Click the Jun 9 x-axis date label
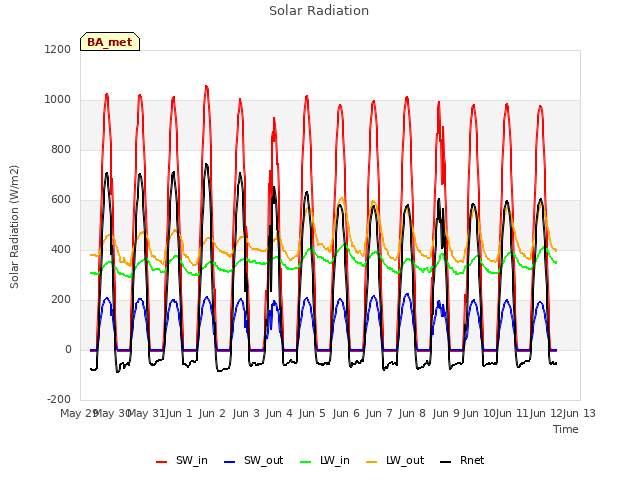 pyautogui.click(x=446, y=413)
